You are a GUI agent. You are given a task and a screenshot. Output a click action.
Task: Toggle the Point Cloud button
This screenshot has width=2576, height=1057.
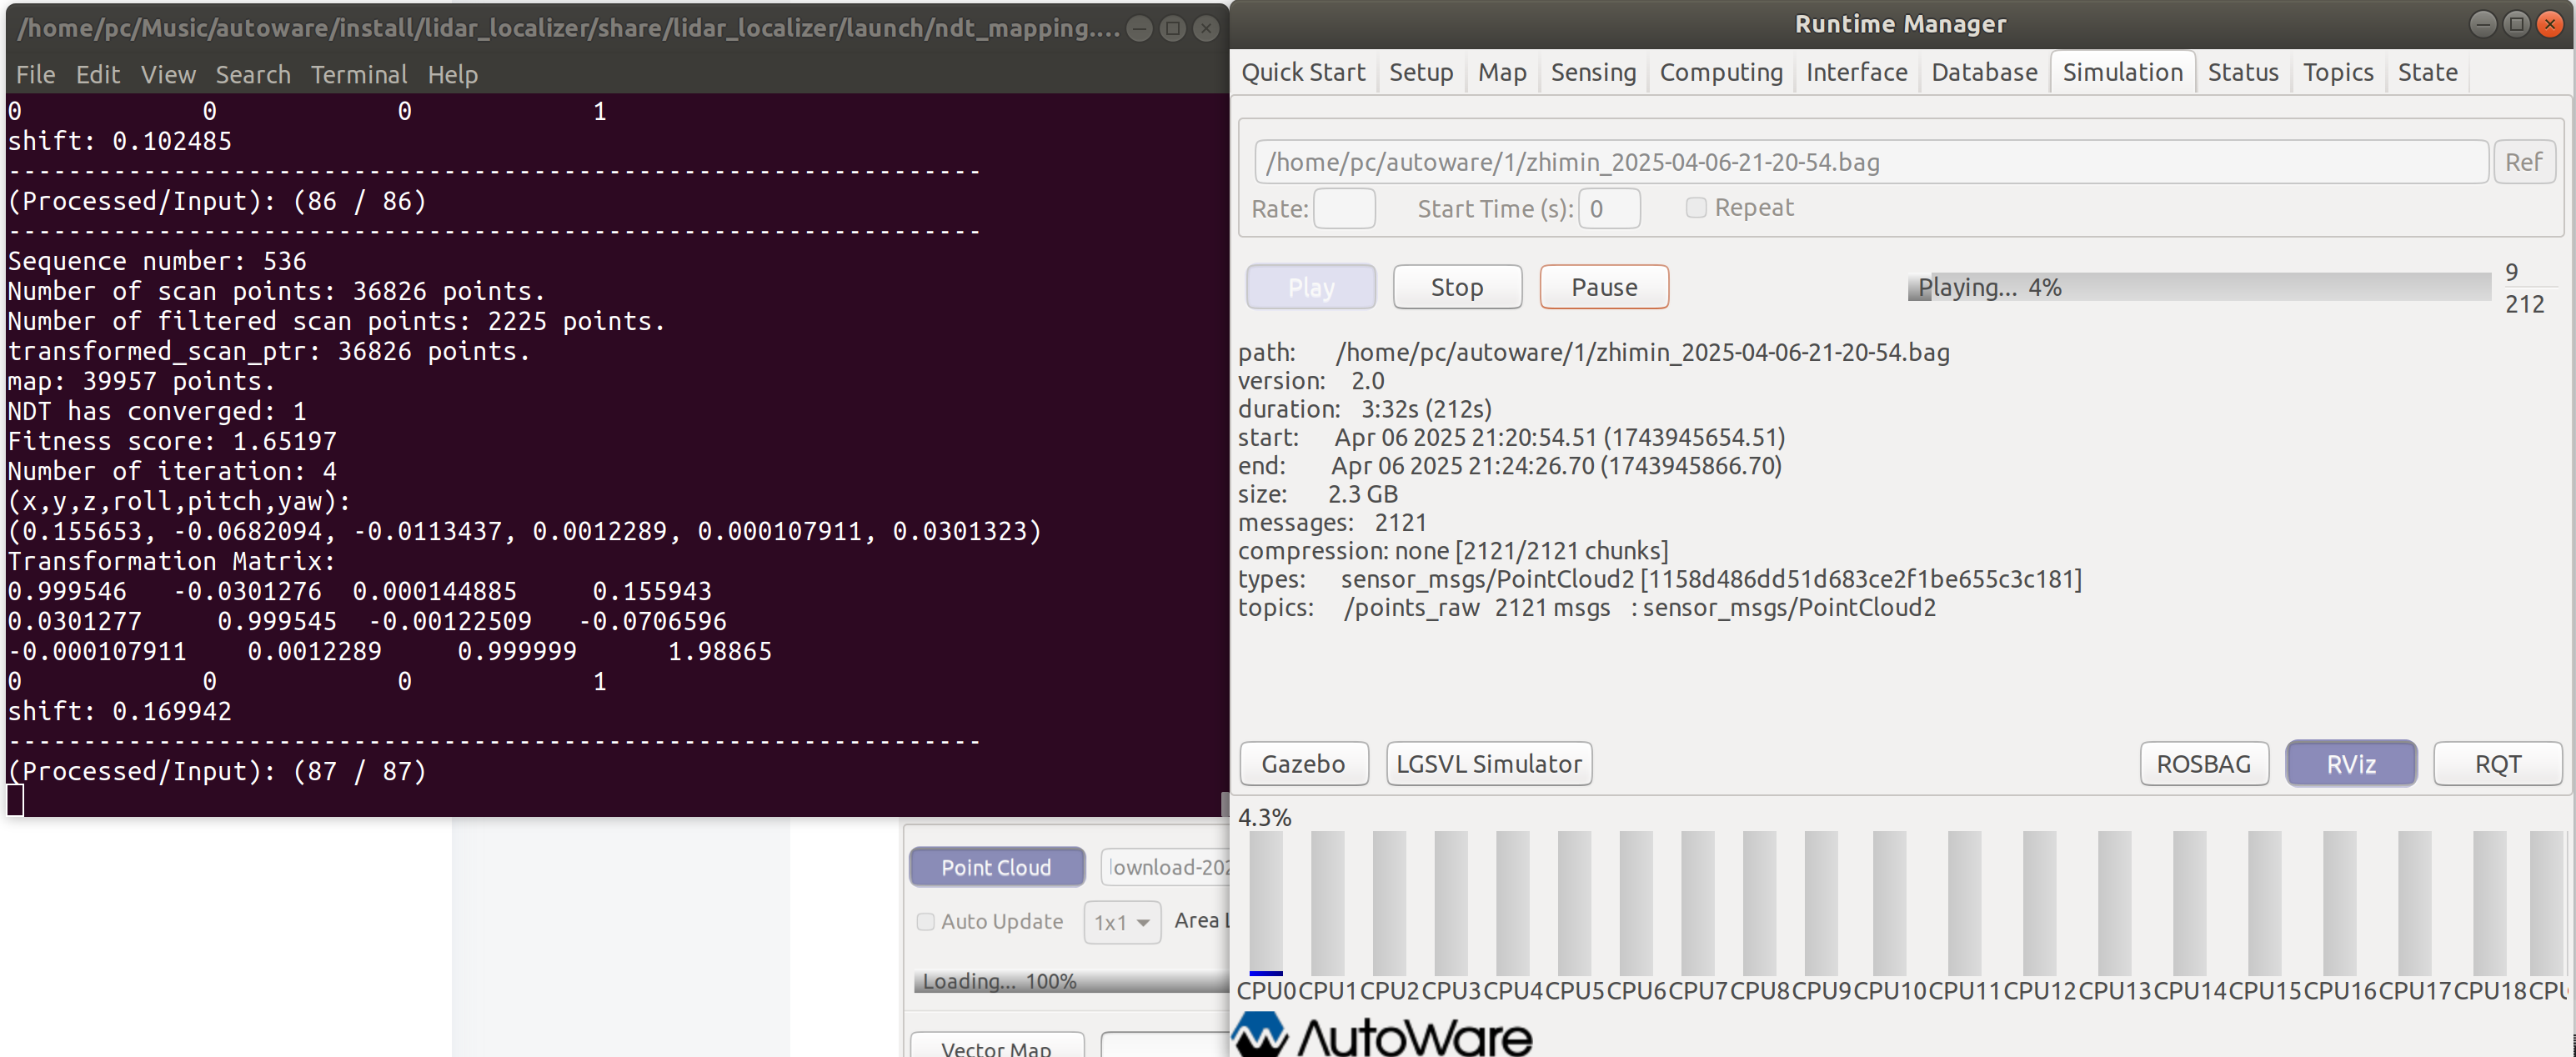click(996, 867)
